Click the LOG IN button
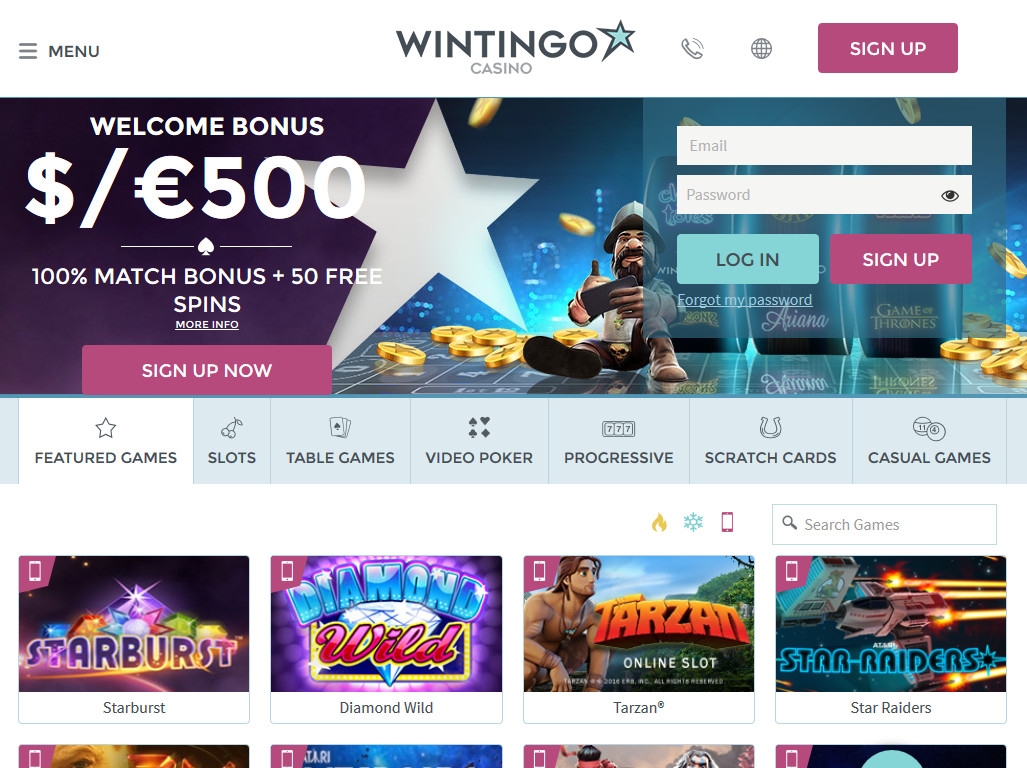This screenshot has width=1027, height=768. (747, 259)
